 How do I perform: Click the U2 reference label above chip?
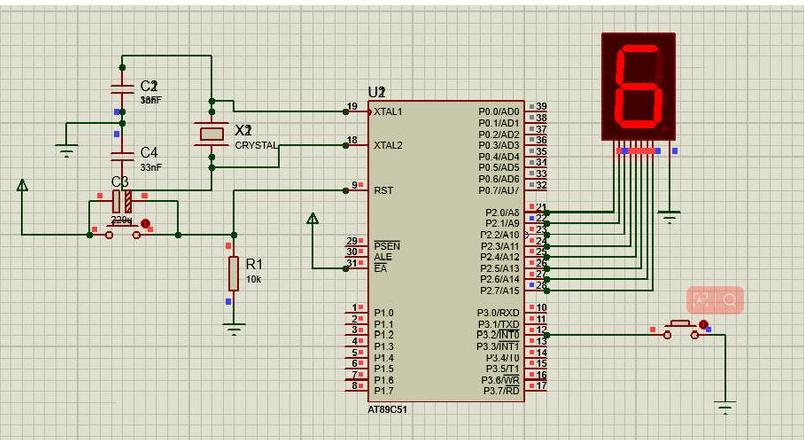coord(376,92)
